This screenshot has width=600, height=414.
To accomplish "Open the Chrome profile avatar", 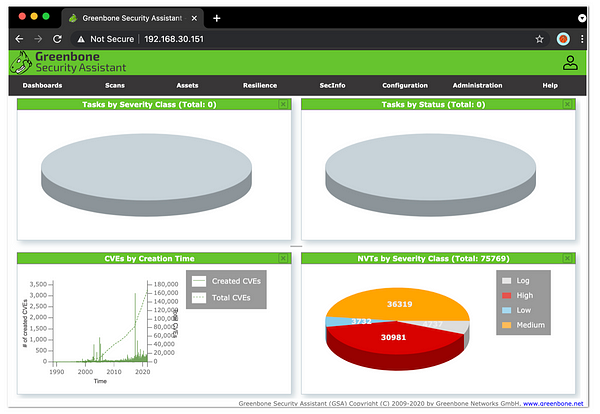I will (x=563, y=39).
